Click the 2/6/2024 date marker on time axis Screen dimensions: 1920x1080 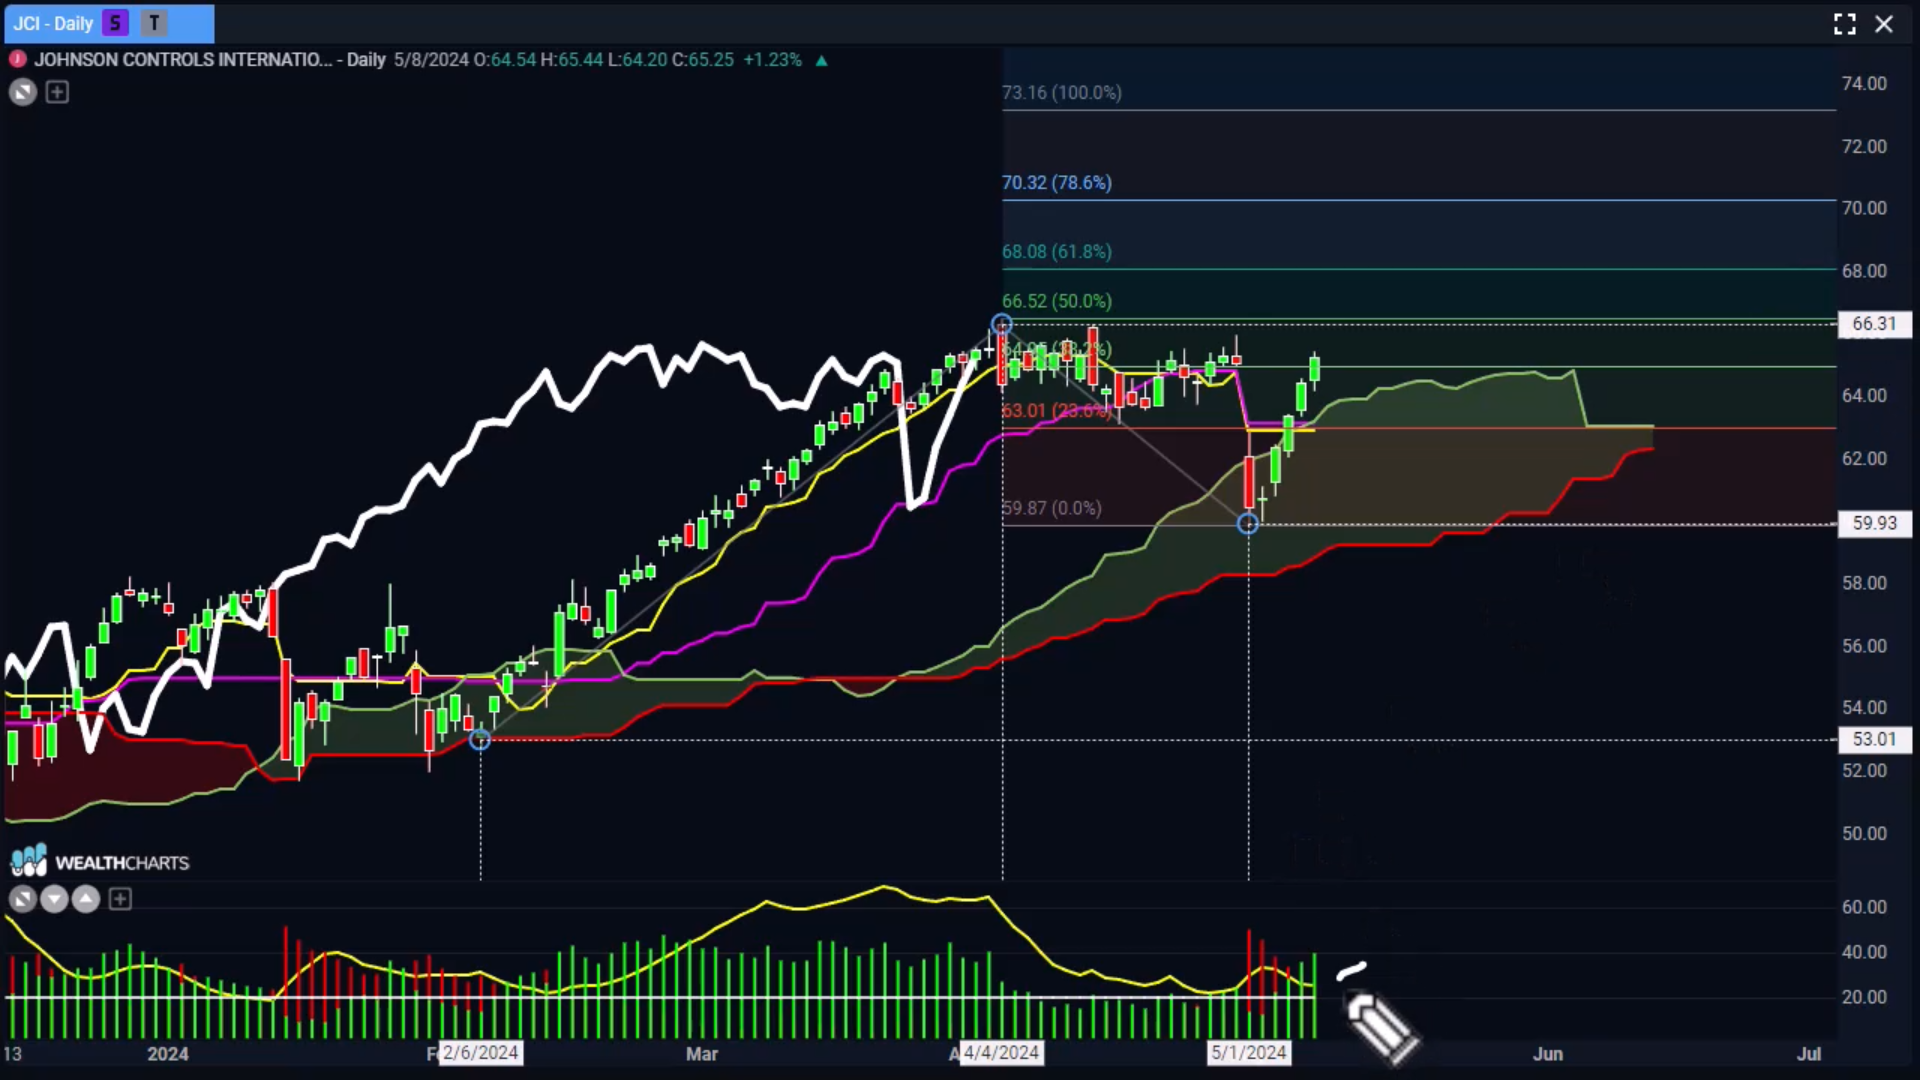481,1053
